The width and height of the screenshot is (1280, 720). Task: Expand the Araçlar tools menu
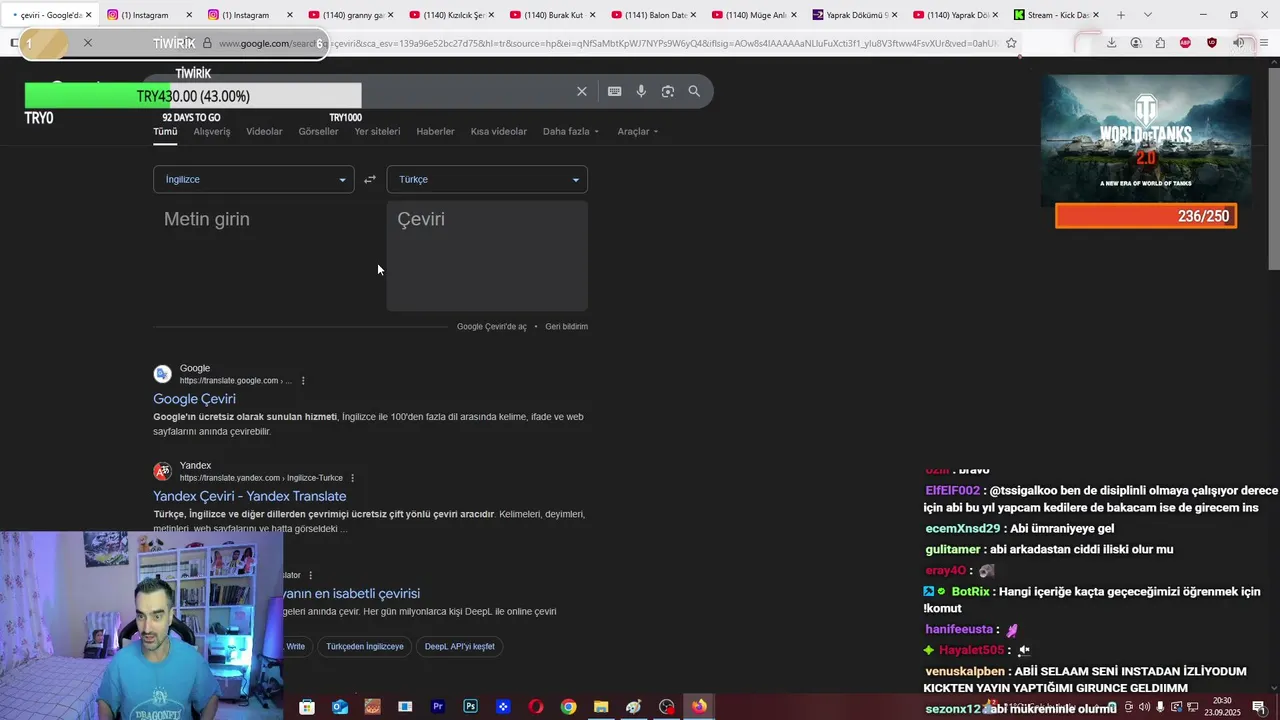(x=637, y=131)
